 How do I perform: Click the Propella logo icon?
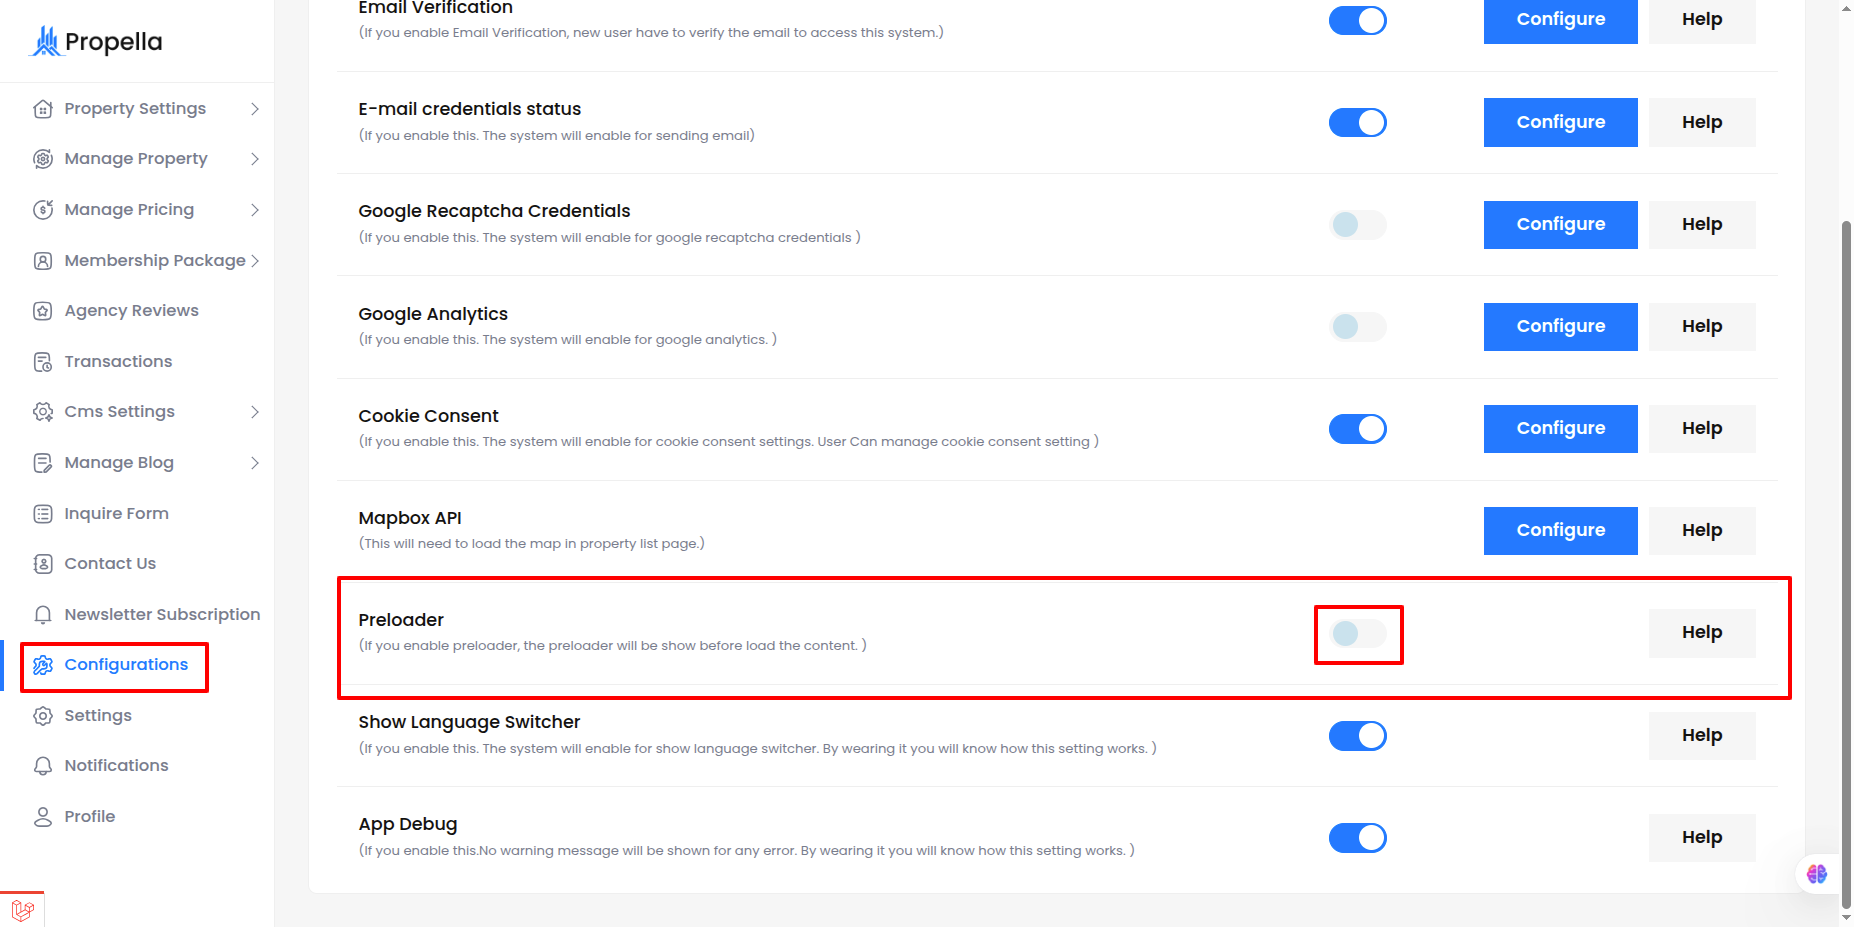click(x=46, y=41)
